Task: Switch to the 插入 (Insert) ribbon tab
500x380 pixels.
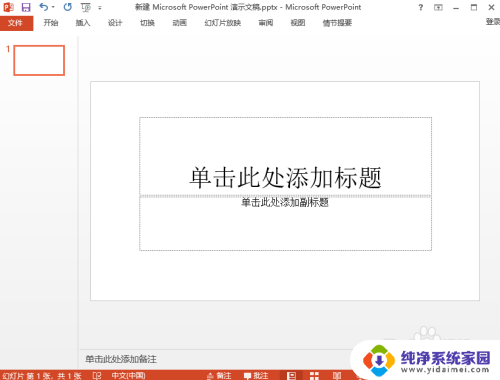Action: pyautogui.click(x=83, y=23)
